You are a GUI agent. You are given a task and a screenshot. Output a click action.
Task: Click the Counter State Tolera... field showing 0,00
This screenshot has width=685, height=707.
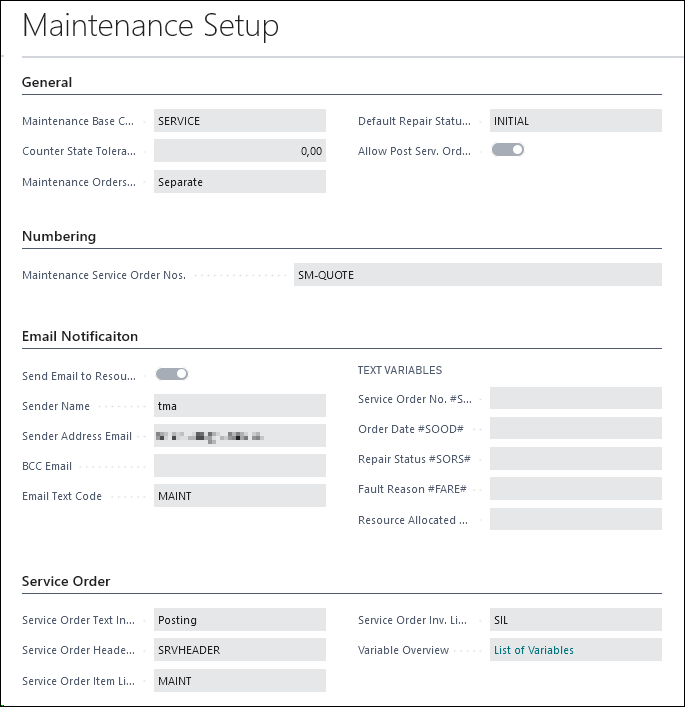point(239,151)
